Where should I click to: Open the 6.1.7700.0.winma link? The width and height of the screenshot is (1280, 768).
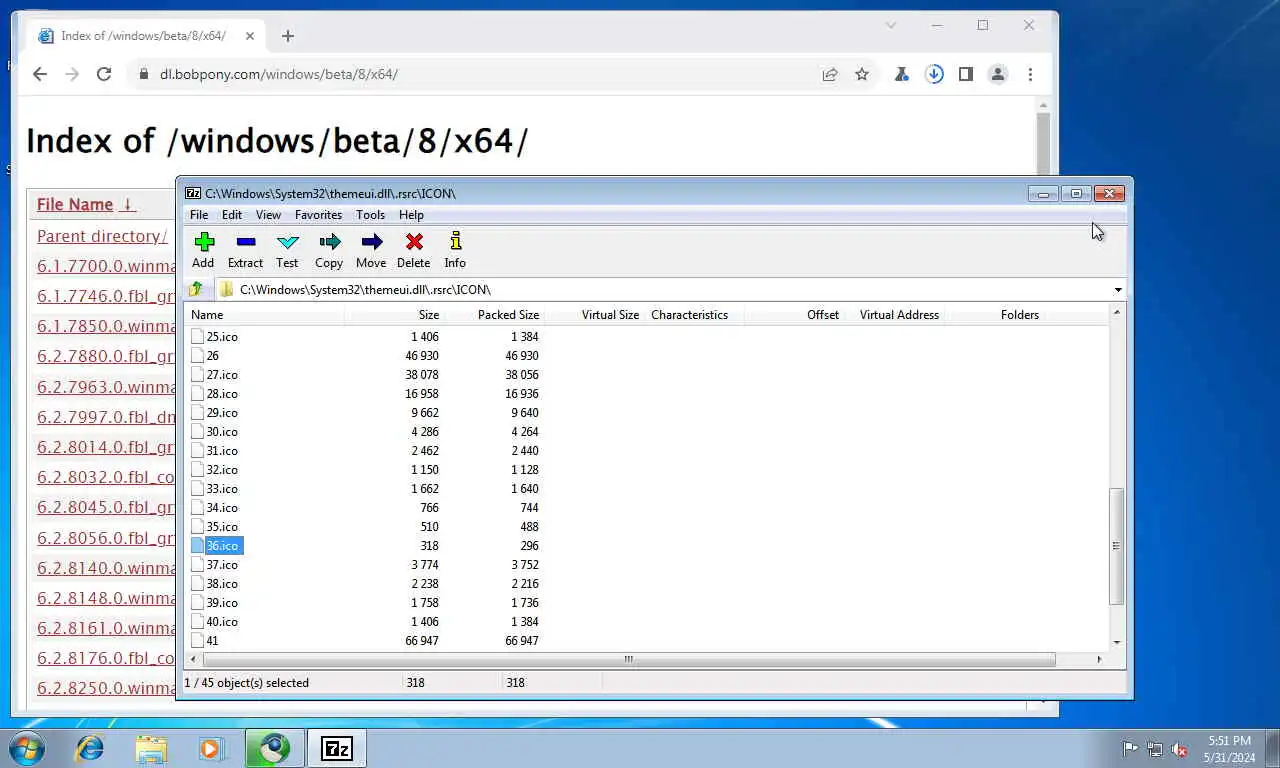tap(106, 266)
